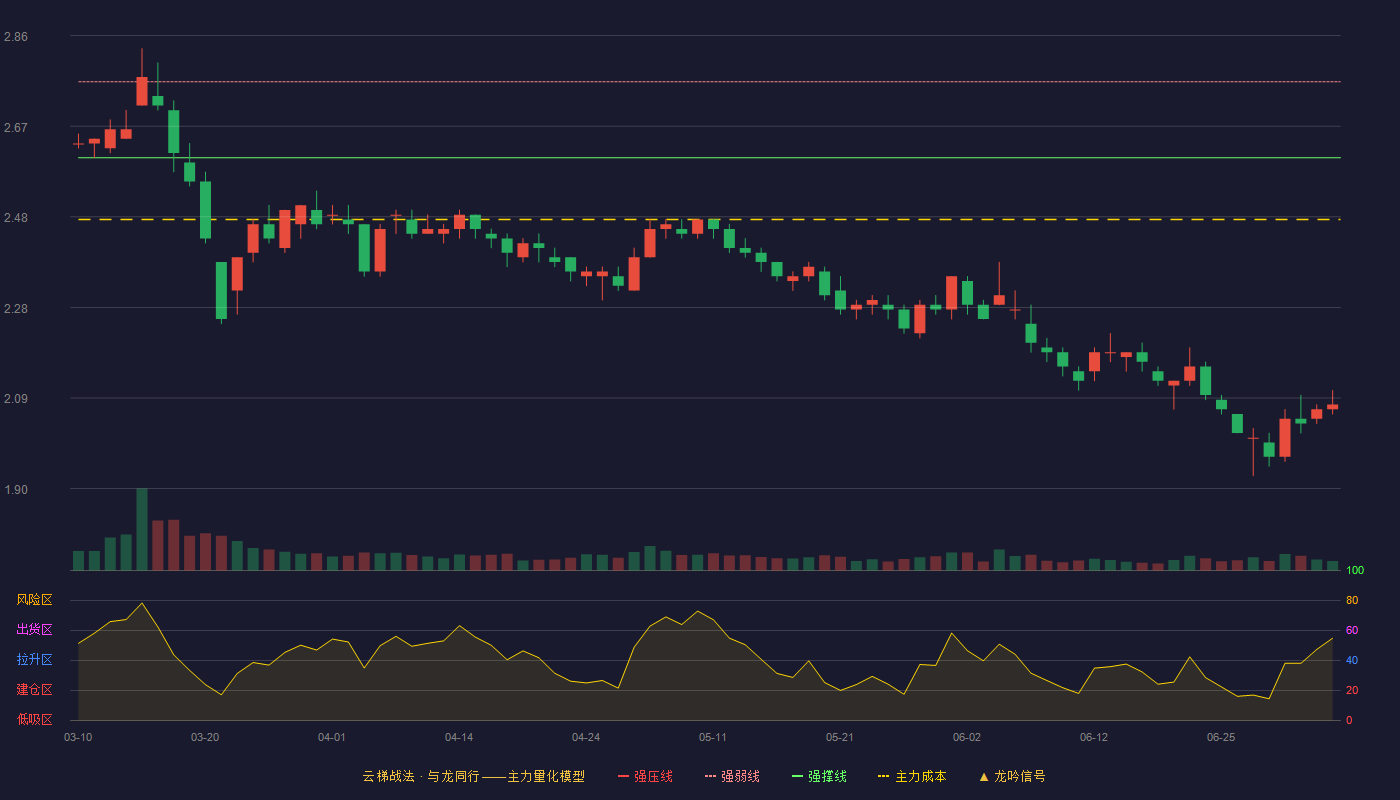
Task: Click the green 100 indicator axis value
Action: tap(1355, 570)
